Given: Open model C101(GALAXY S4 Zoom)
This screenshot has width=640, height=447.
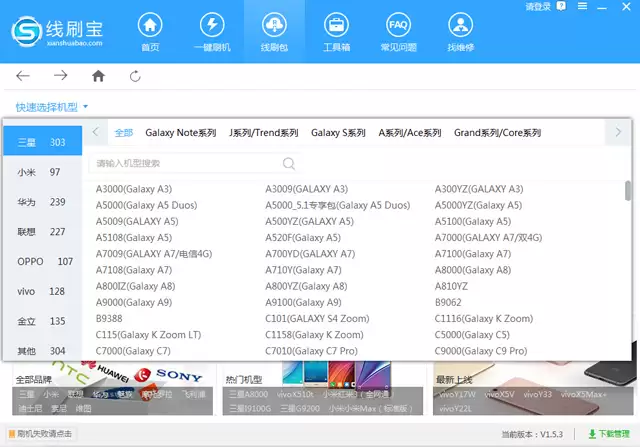Looking at the screenshot, I should coord(317,318).
